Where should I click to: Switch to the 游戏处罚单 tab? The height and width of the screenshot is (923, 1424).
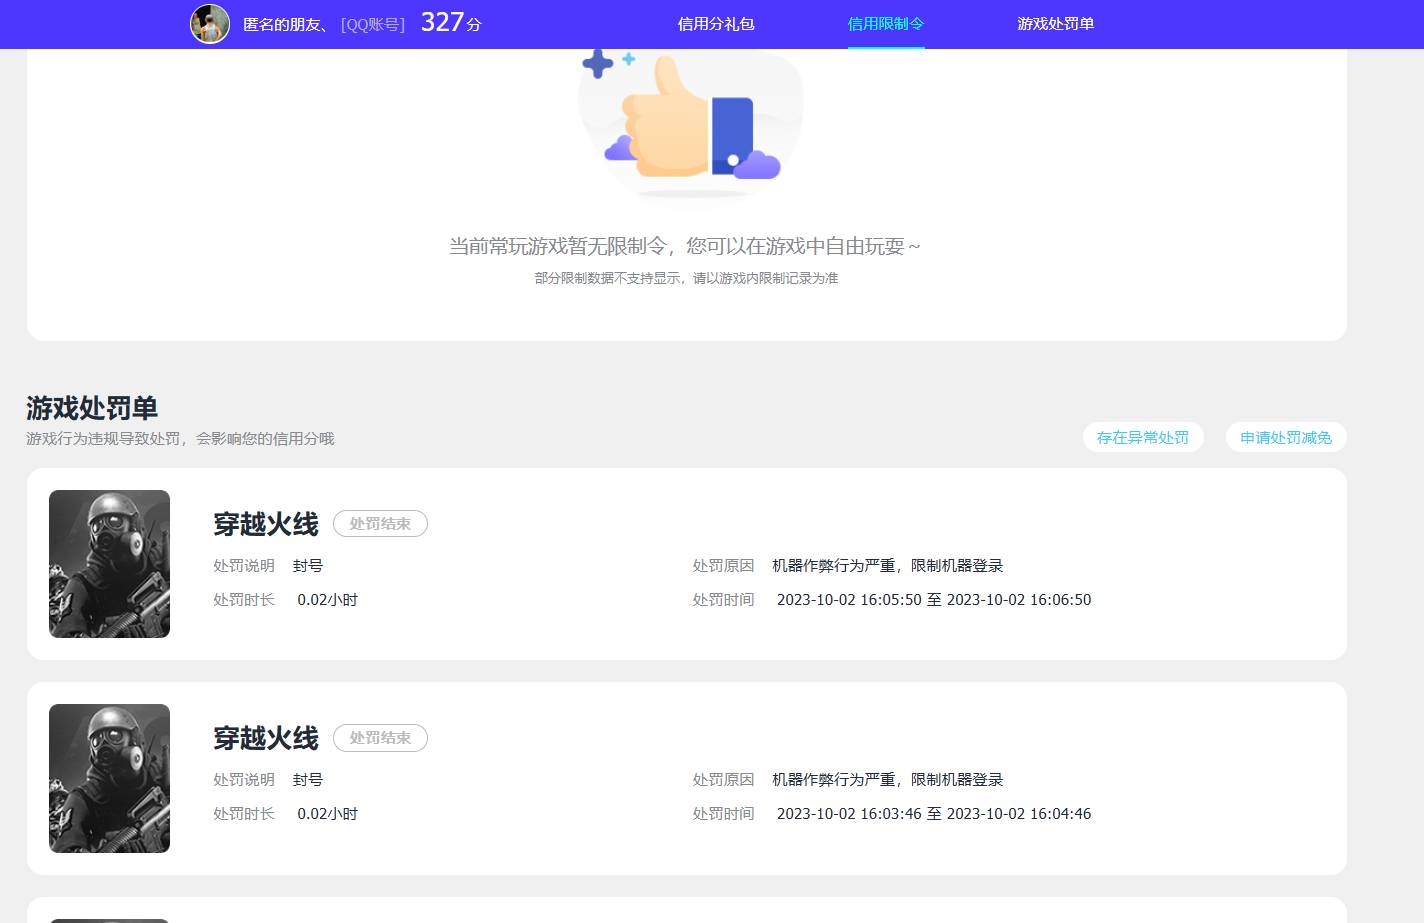[x=1055, y=24]
